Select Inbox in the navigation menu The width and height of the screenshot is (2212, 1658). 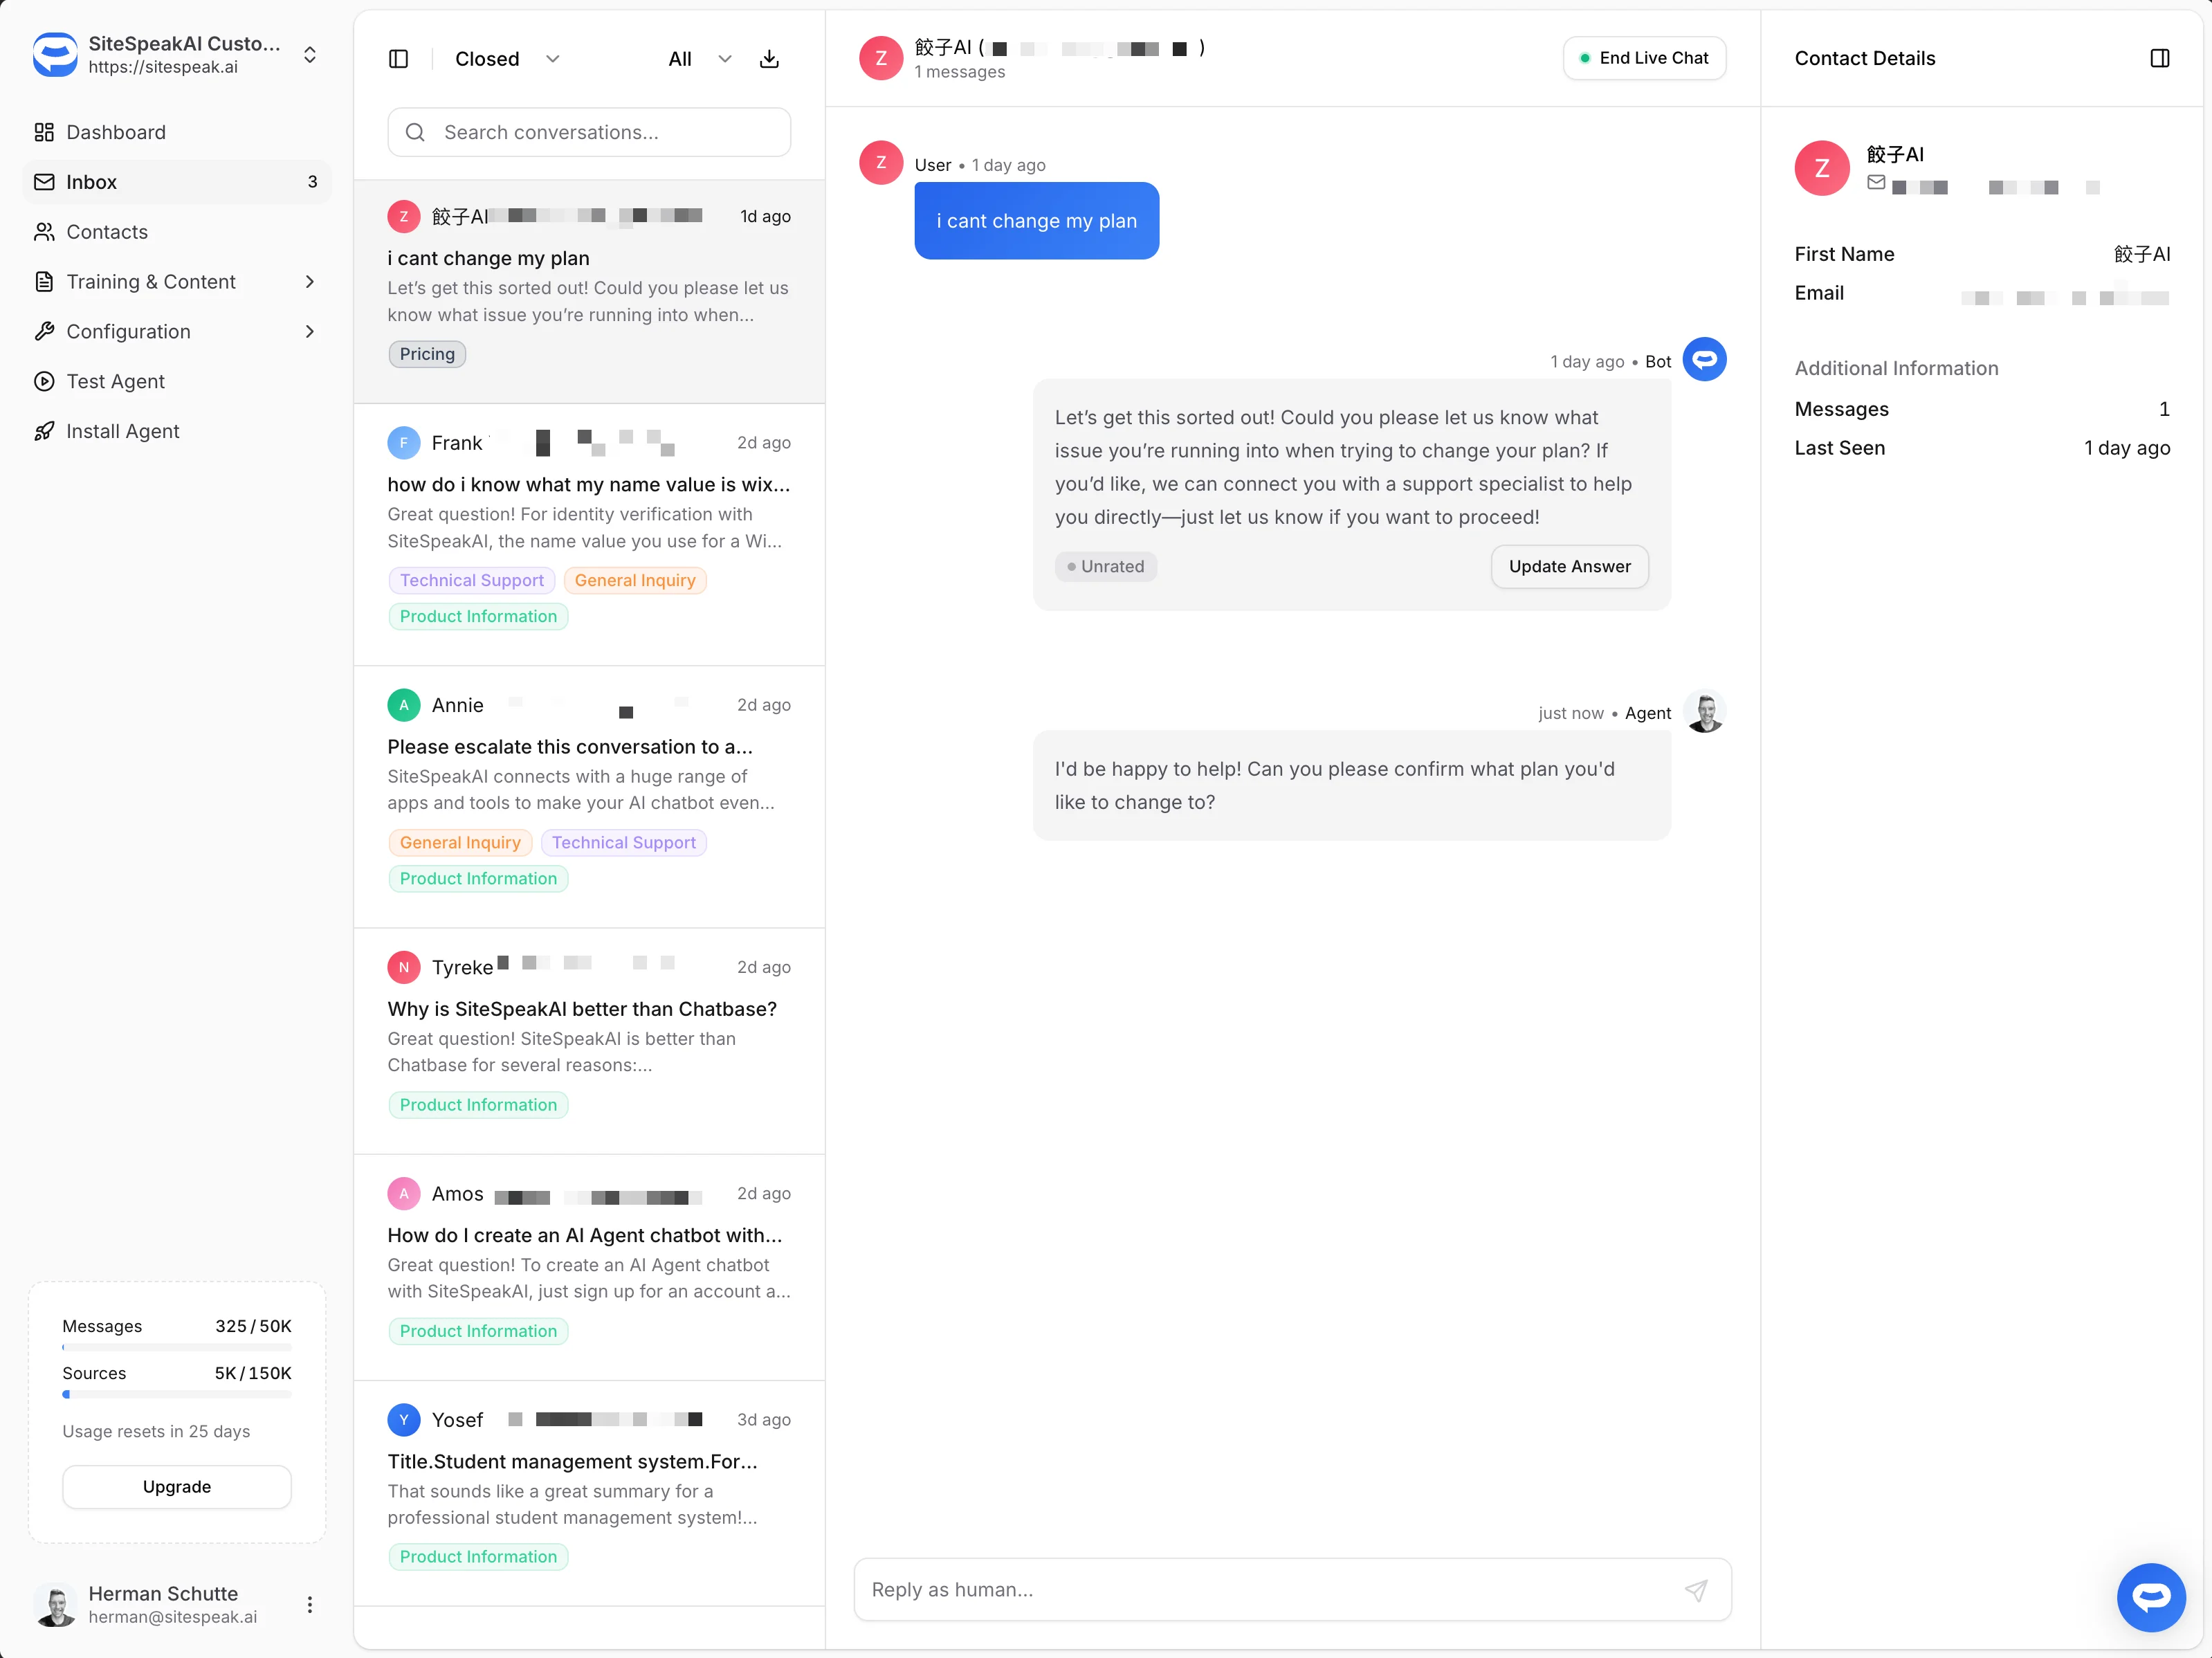tap(92, 181)
